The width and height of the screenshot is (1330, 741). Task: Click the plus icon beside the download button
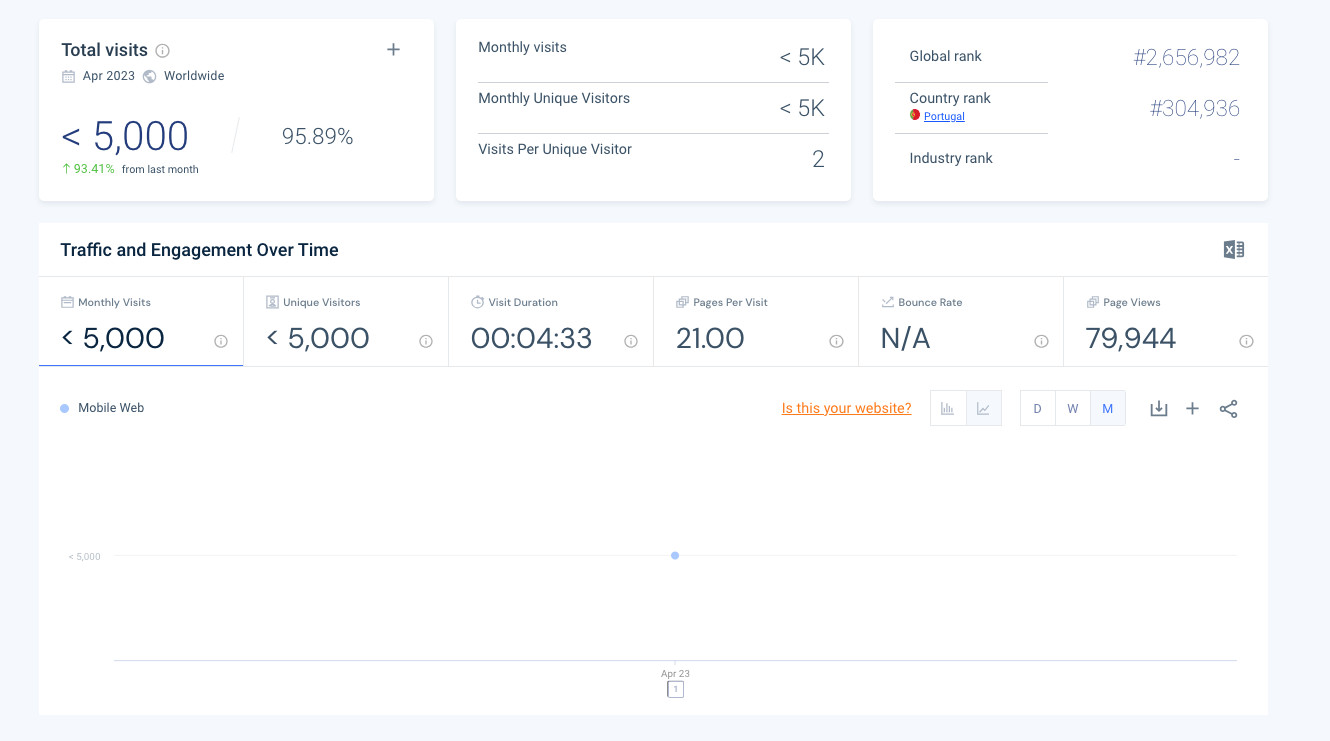[x=1192, y=408]
